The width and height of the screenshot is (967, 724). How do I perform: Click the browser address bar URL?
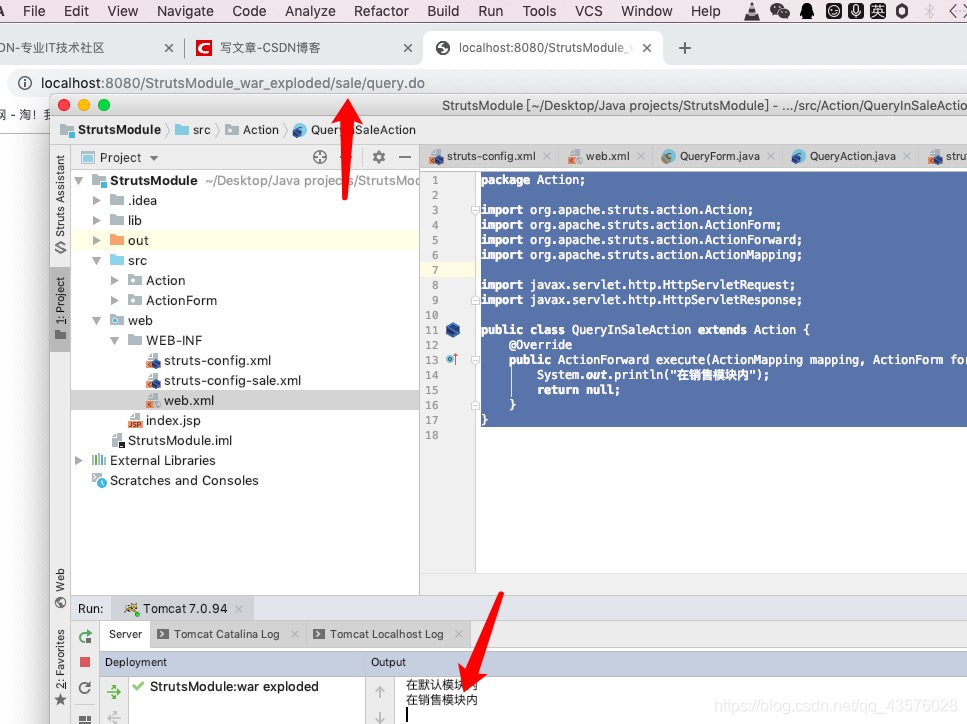coord(232,83)
